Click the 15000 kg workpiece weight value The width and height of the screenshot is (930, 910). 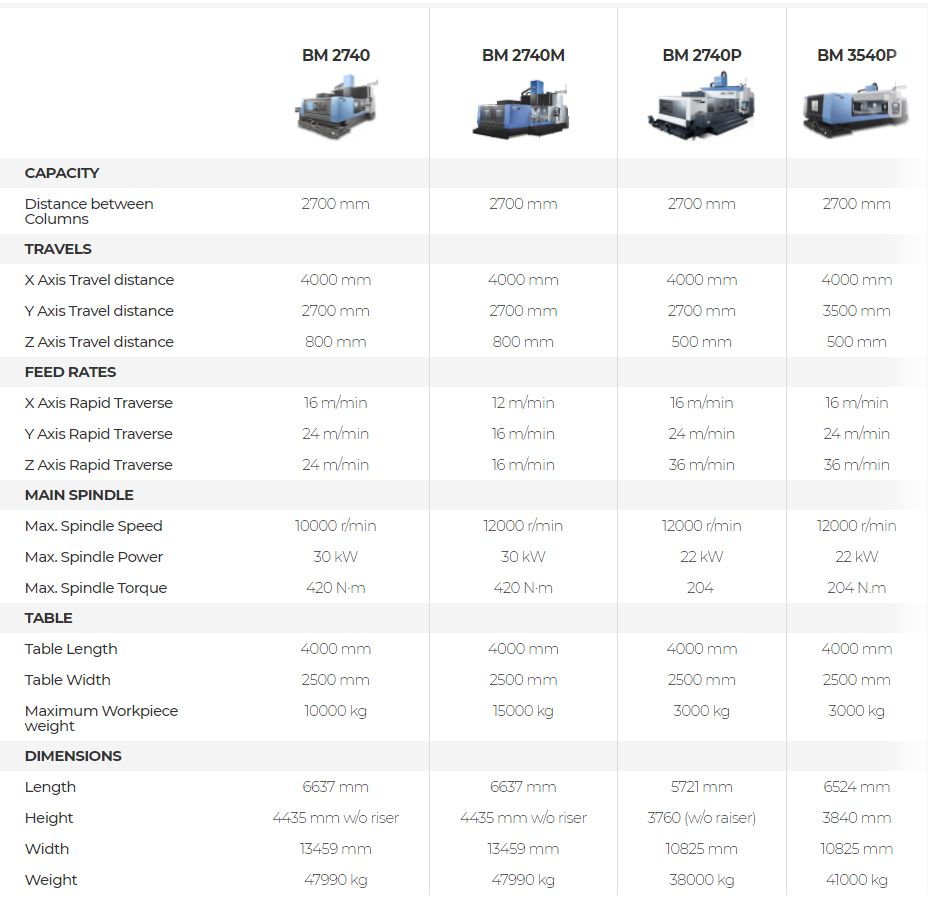pos(523,711)
